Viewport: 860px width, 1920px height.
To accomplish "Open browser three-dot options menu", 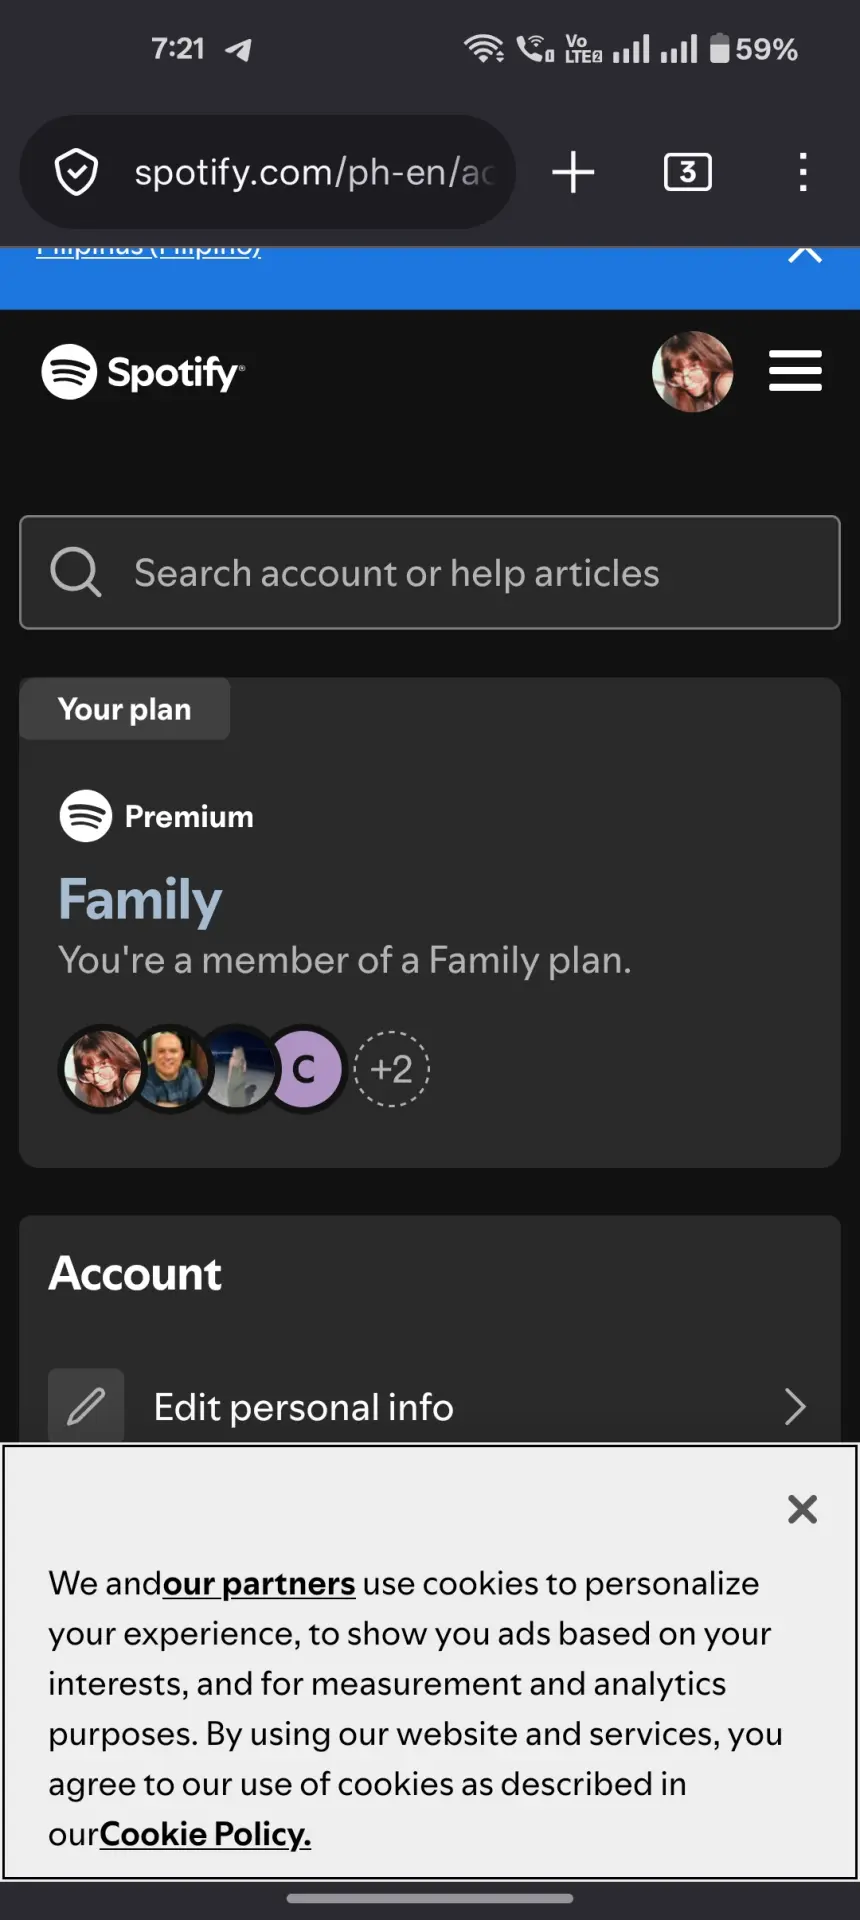I will click(802, 172).
